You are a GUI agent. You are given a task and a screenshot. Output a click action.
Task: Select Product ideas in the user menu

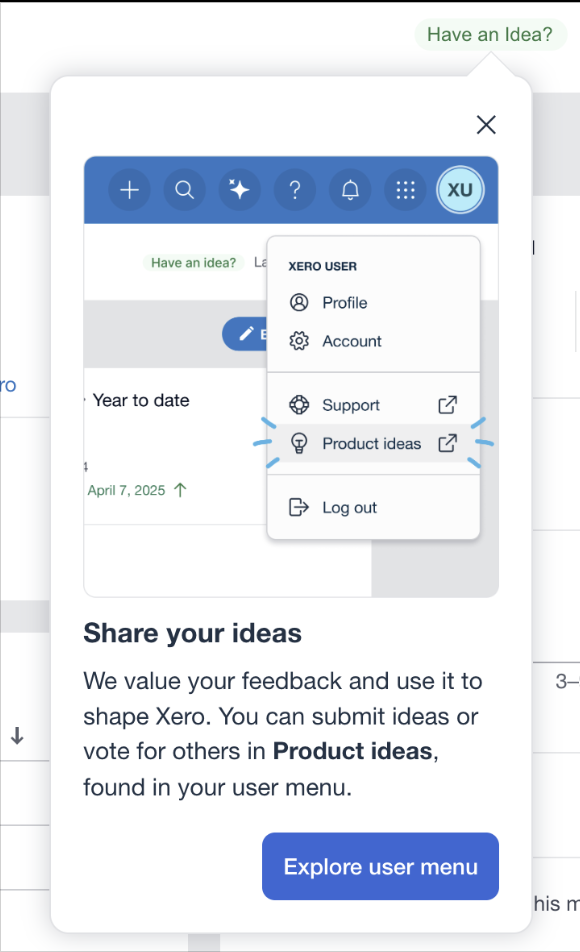tap(374, 443)
